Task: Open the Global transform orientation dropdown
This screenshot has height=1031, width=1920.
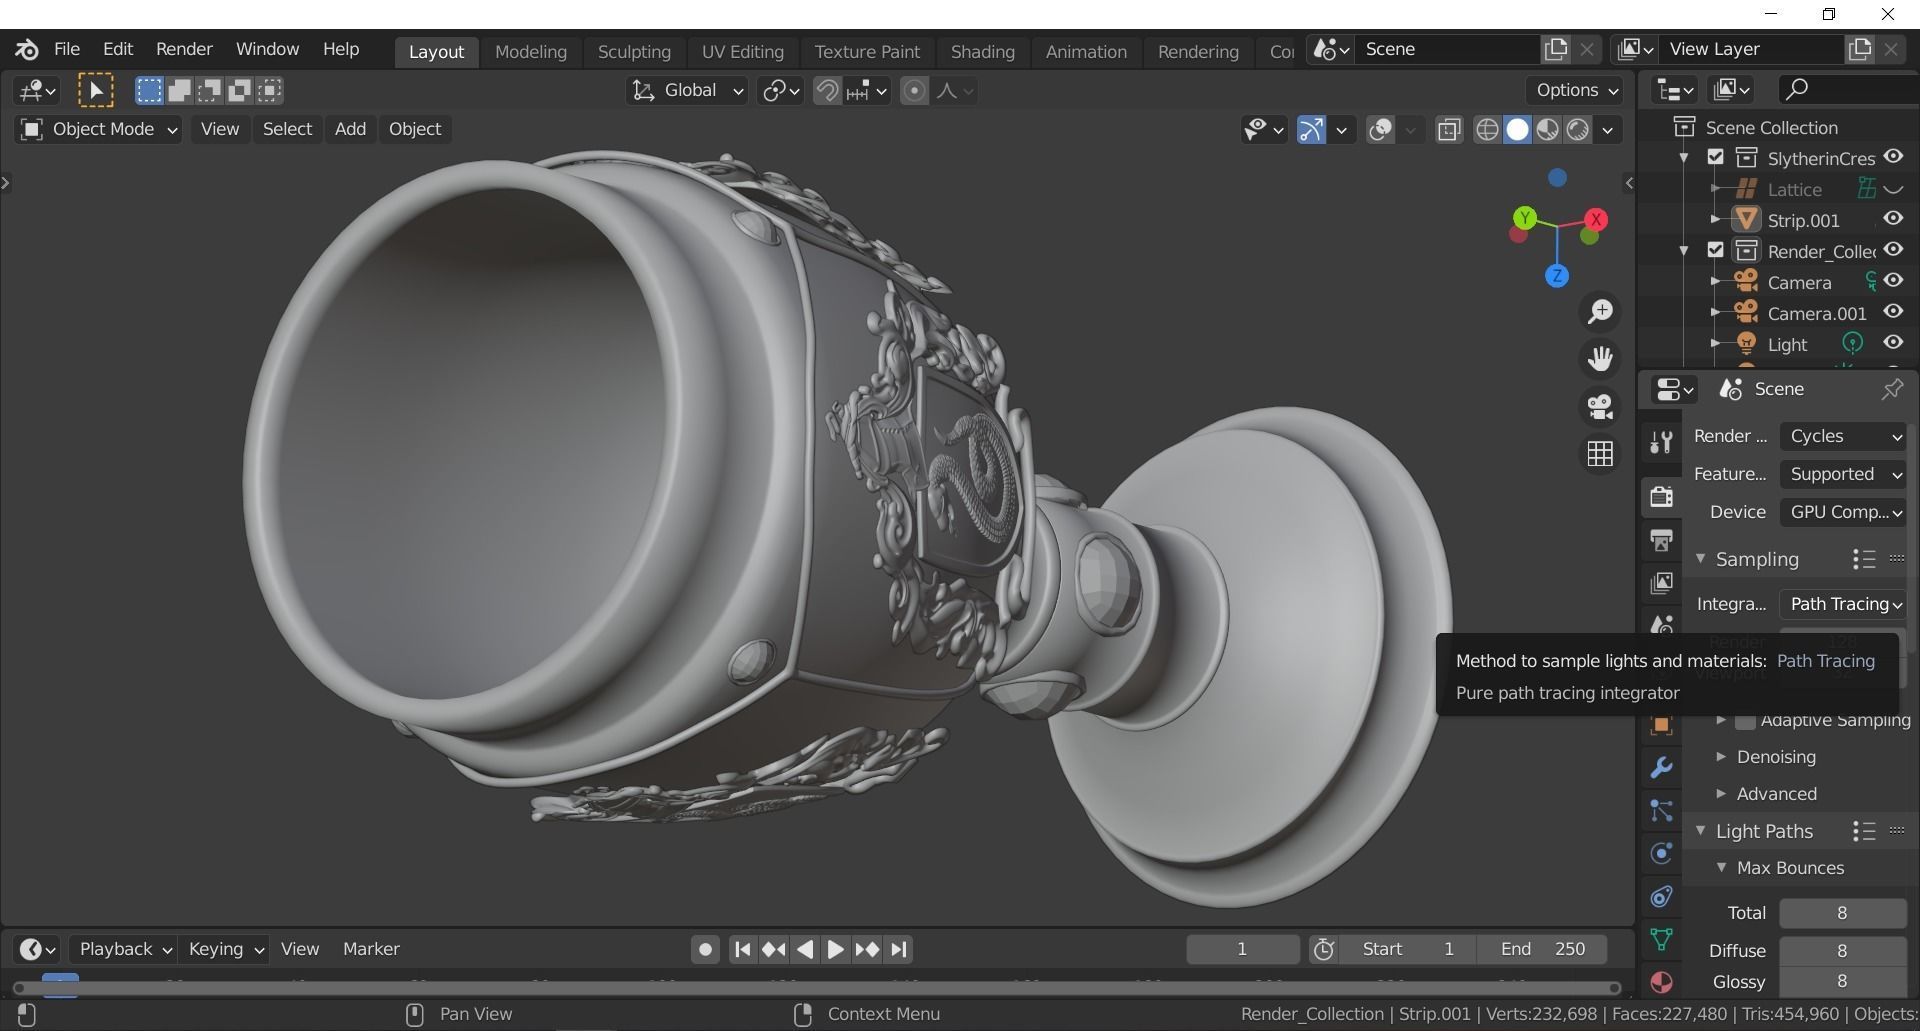Action: click(687, 91)
